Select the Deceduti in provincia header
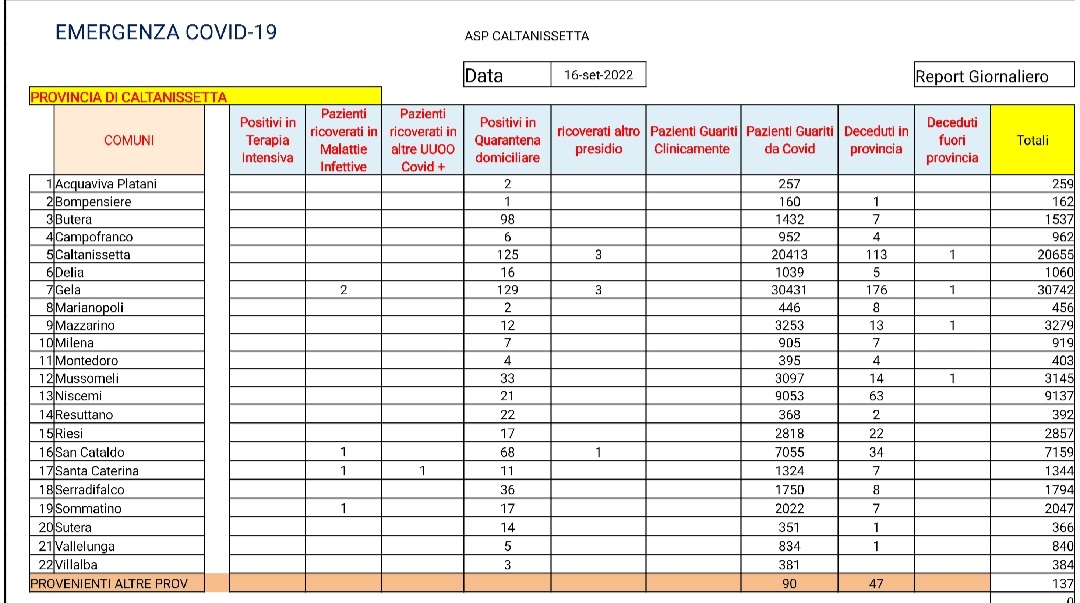Image resolution: width=1080 pixels, height=603 pixels. [x=876, y=140]
